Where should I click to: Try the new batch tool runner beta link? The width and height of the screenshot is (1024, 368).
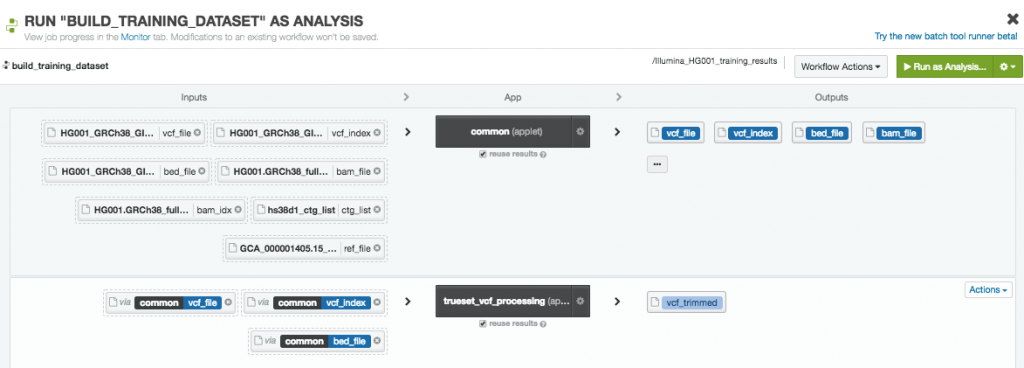(946, 37)
